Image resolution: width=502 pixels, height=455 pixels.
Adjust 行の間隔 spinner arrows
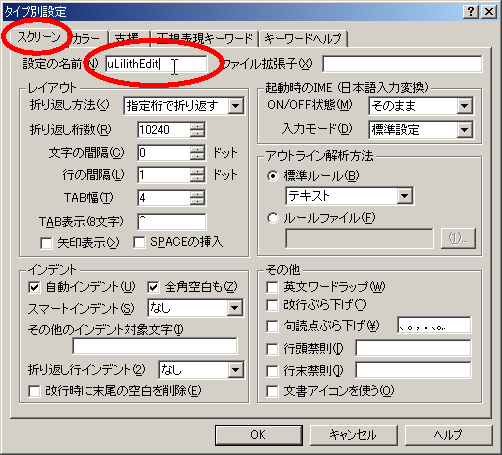pos(197,175)
